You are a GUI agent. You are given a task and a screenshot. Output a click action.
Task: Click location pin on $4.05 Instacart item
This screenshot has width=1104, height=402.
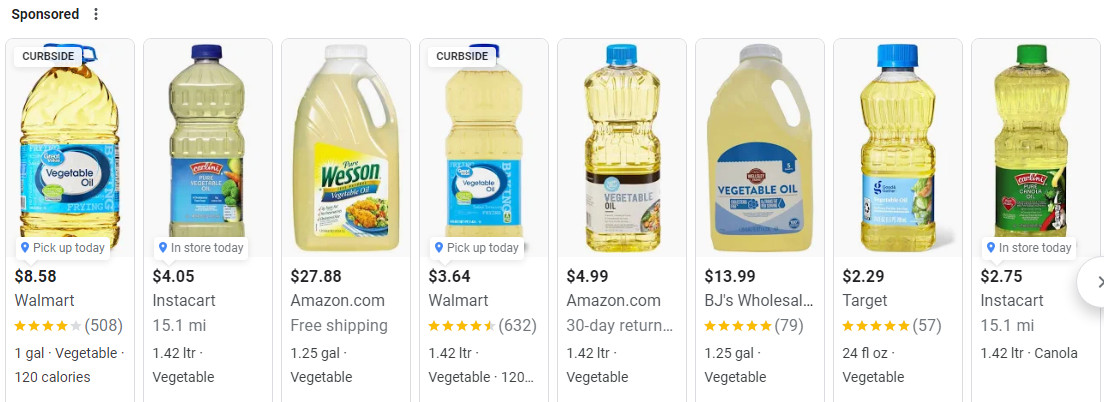163,248
